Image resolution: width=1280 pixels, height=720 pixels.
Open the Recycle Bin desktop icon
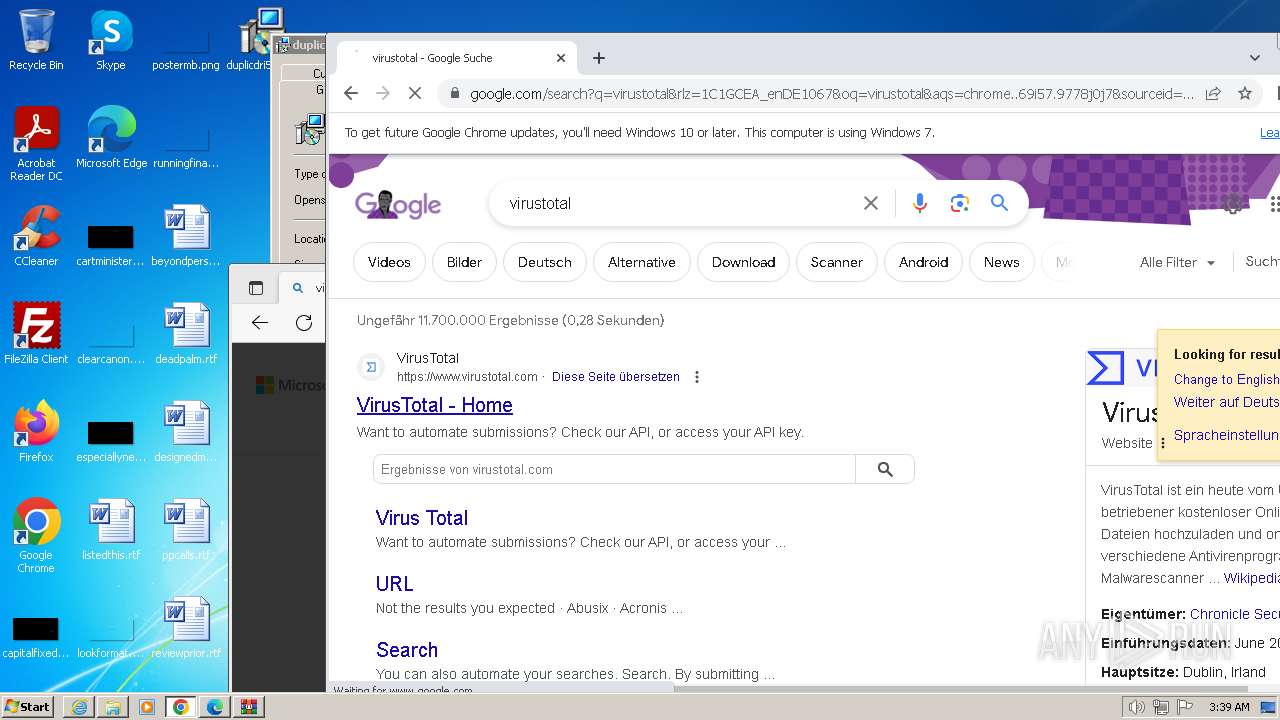pyautogui.click(x=36, y=40)
